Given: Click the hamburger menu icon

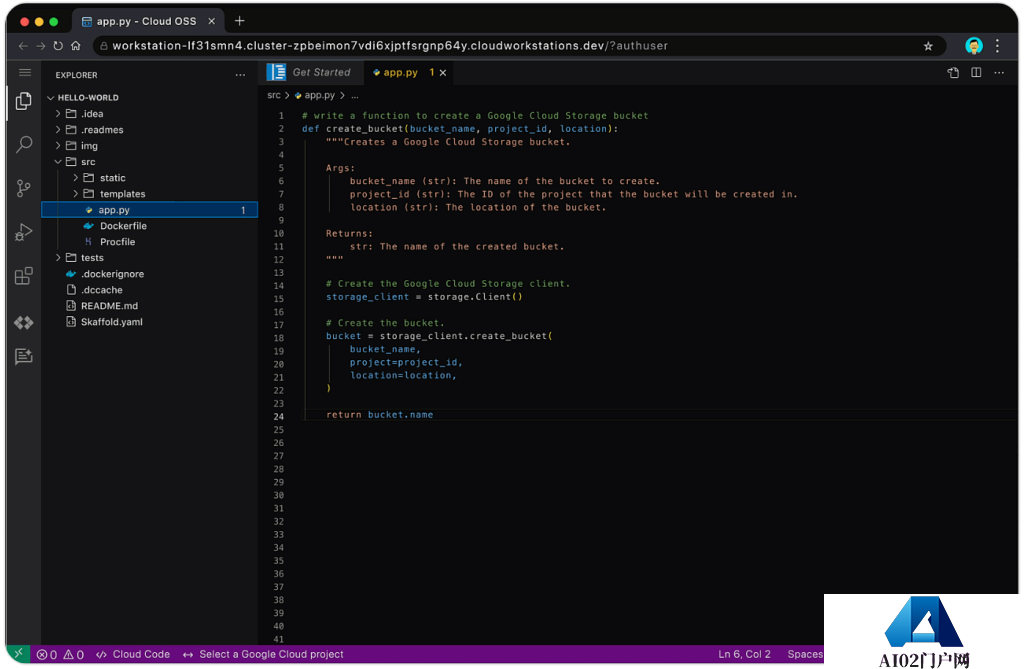Looking at the screenshot, I should point(24,72).
